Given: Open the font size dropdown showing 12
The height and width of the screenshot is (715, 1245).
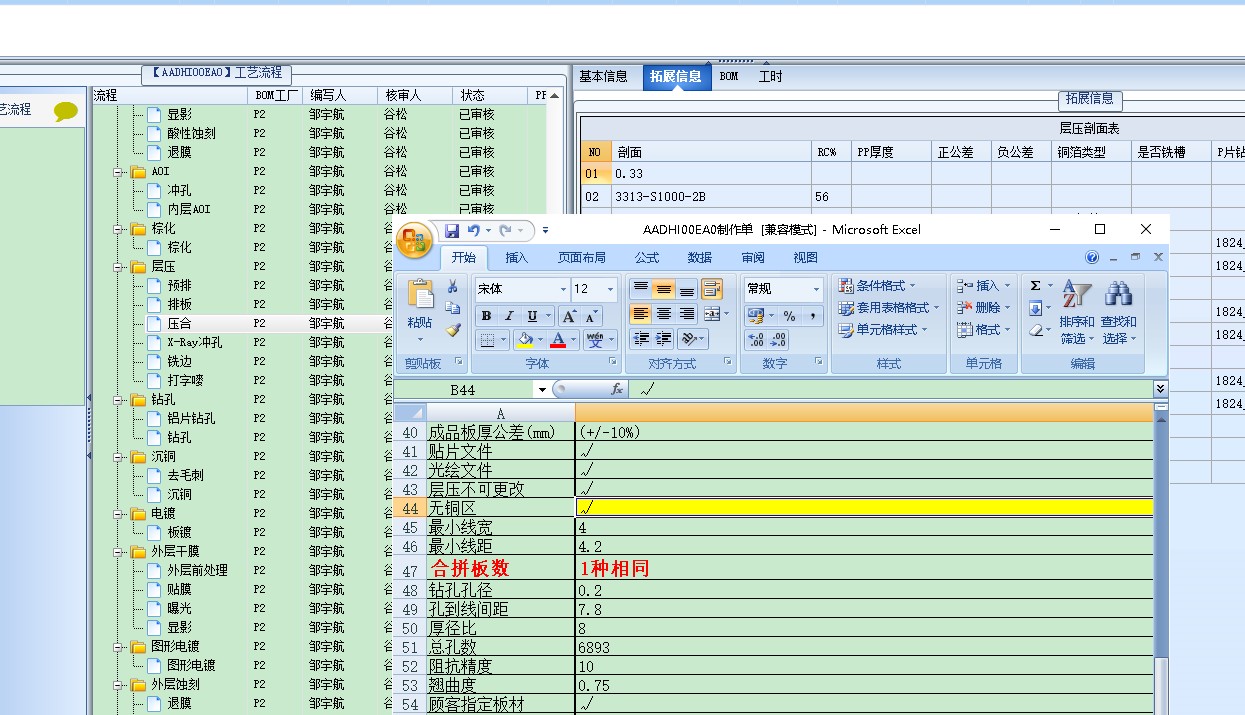Looking at the screenshot, I should click(610, 289).
